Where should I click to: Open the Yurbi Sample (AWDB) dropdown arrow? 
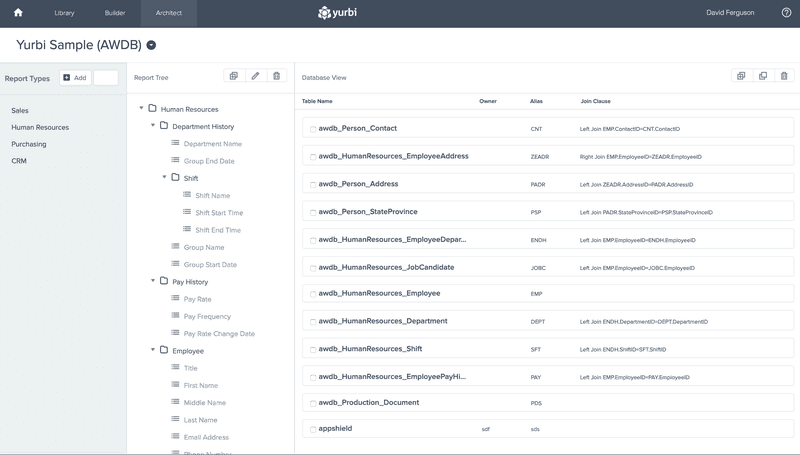tap(151, 45)
